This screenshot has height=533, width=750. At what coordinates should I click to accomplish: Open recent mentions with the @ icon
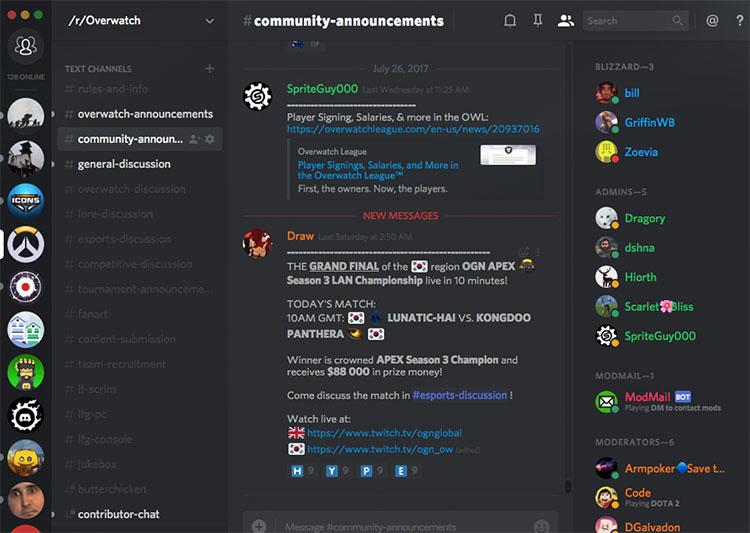coord(712,21)
